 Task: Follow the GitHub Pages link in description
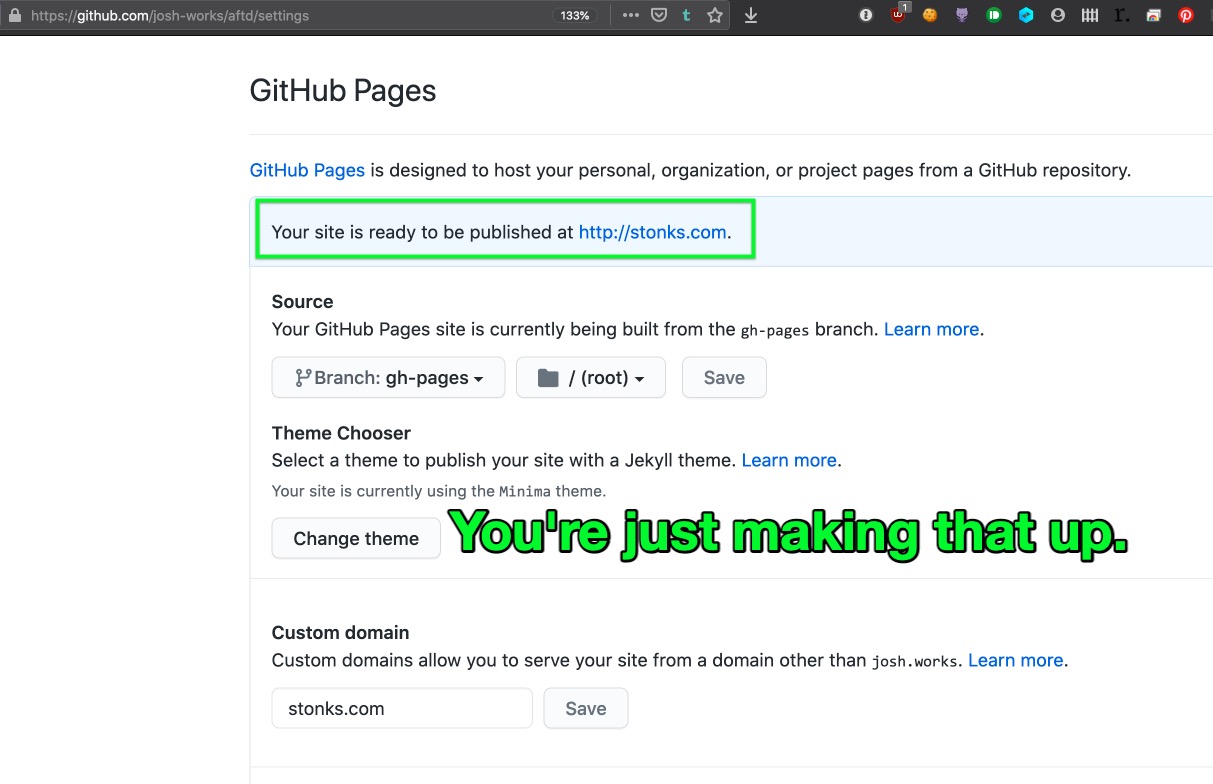[x=307, y=170]
